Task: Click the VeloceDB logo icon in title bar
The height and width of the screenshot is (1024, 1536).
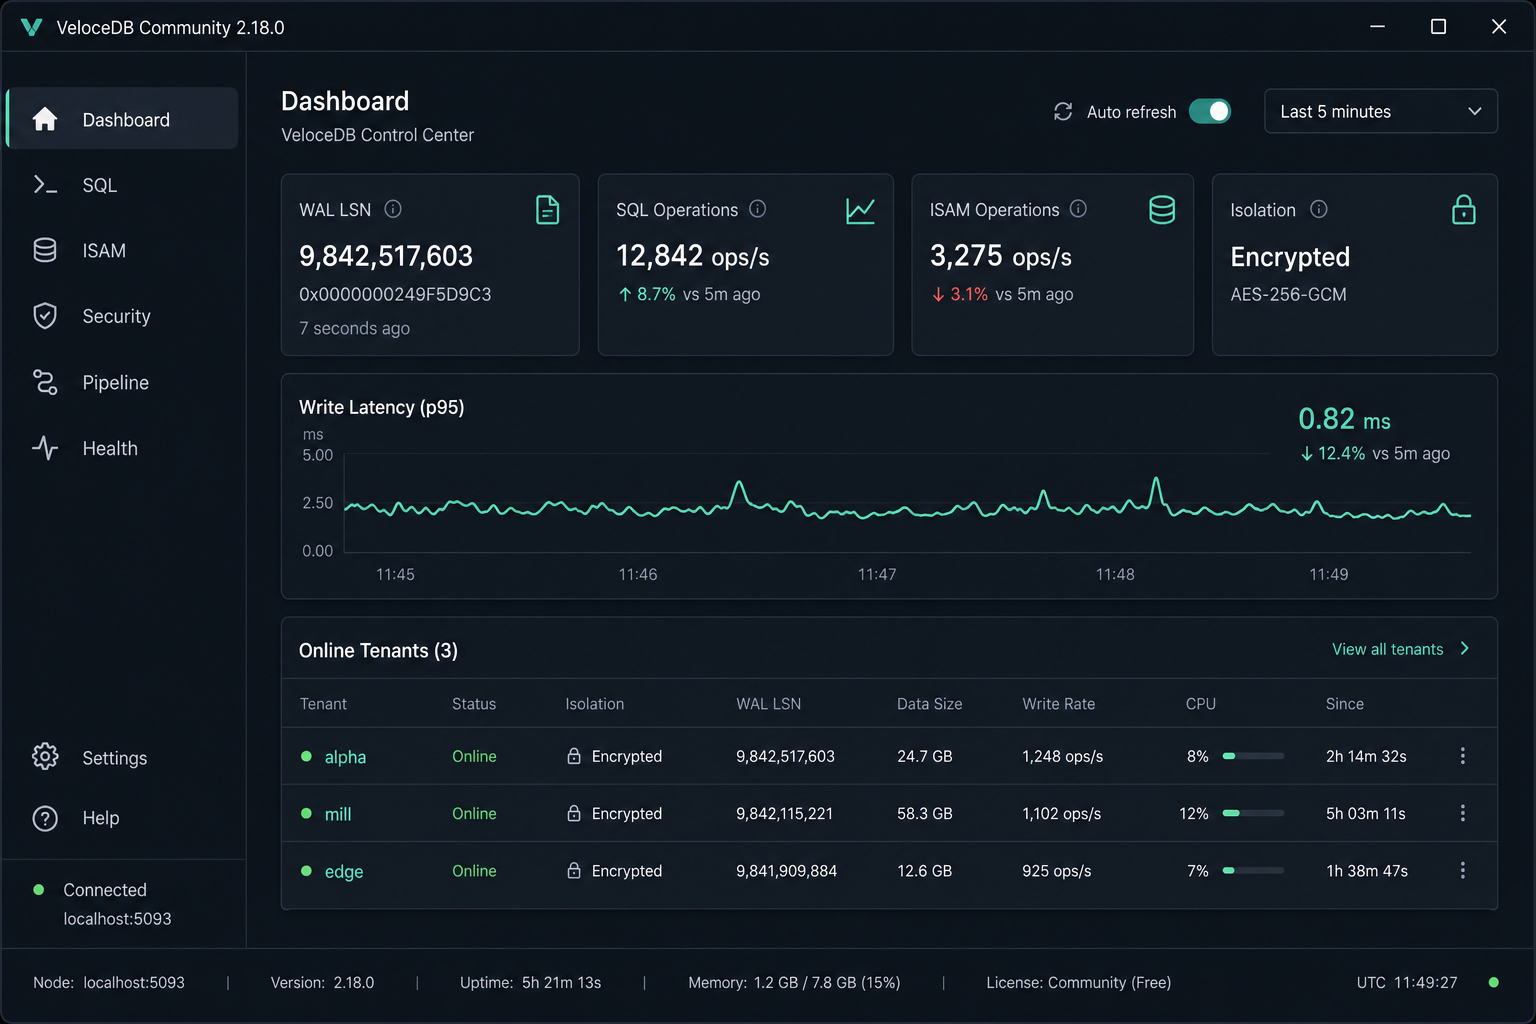Action: click(x=31, y=27)
